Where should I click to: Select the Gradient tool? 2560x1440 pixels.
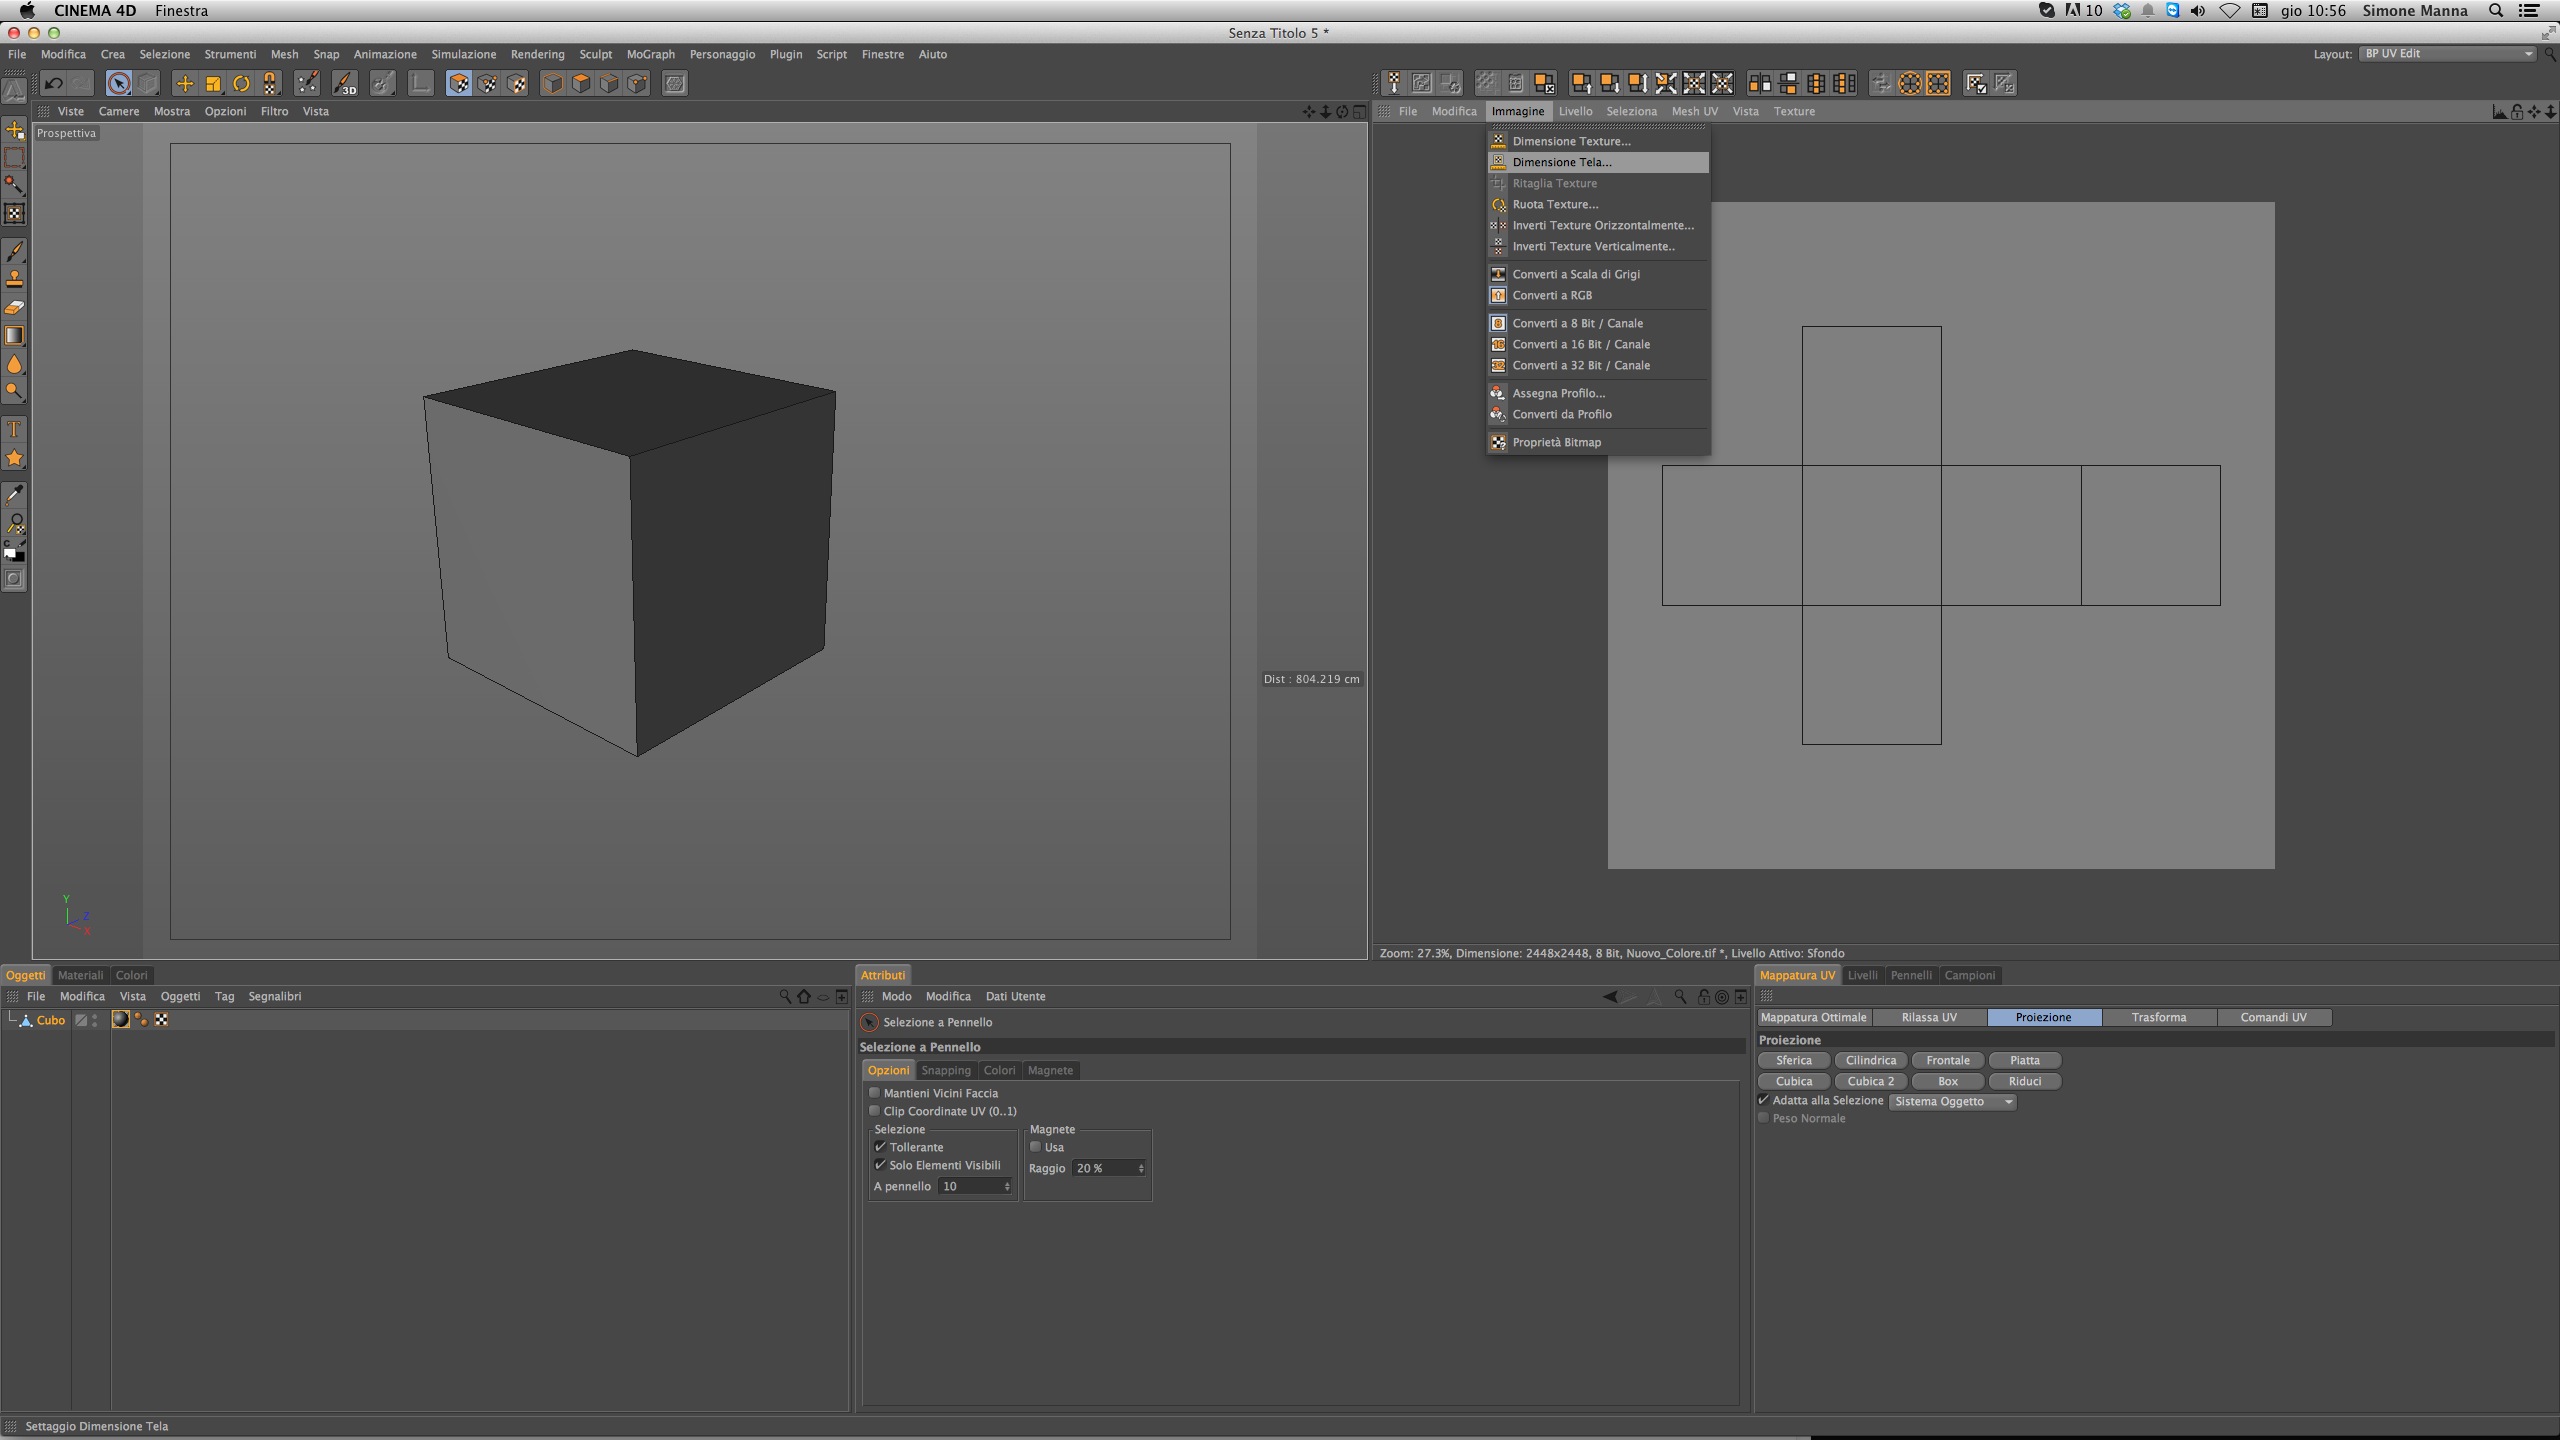point(14,336)
